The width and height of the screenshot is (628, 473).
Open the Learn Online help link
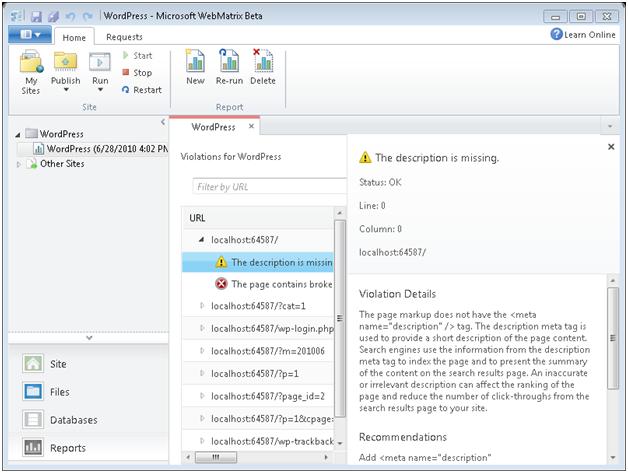tap(583, 34)
